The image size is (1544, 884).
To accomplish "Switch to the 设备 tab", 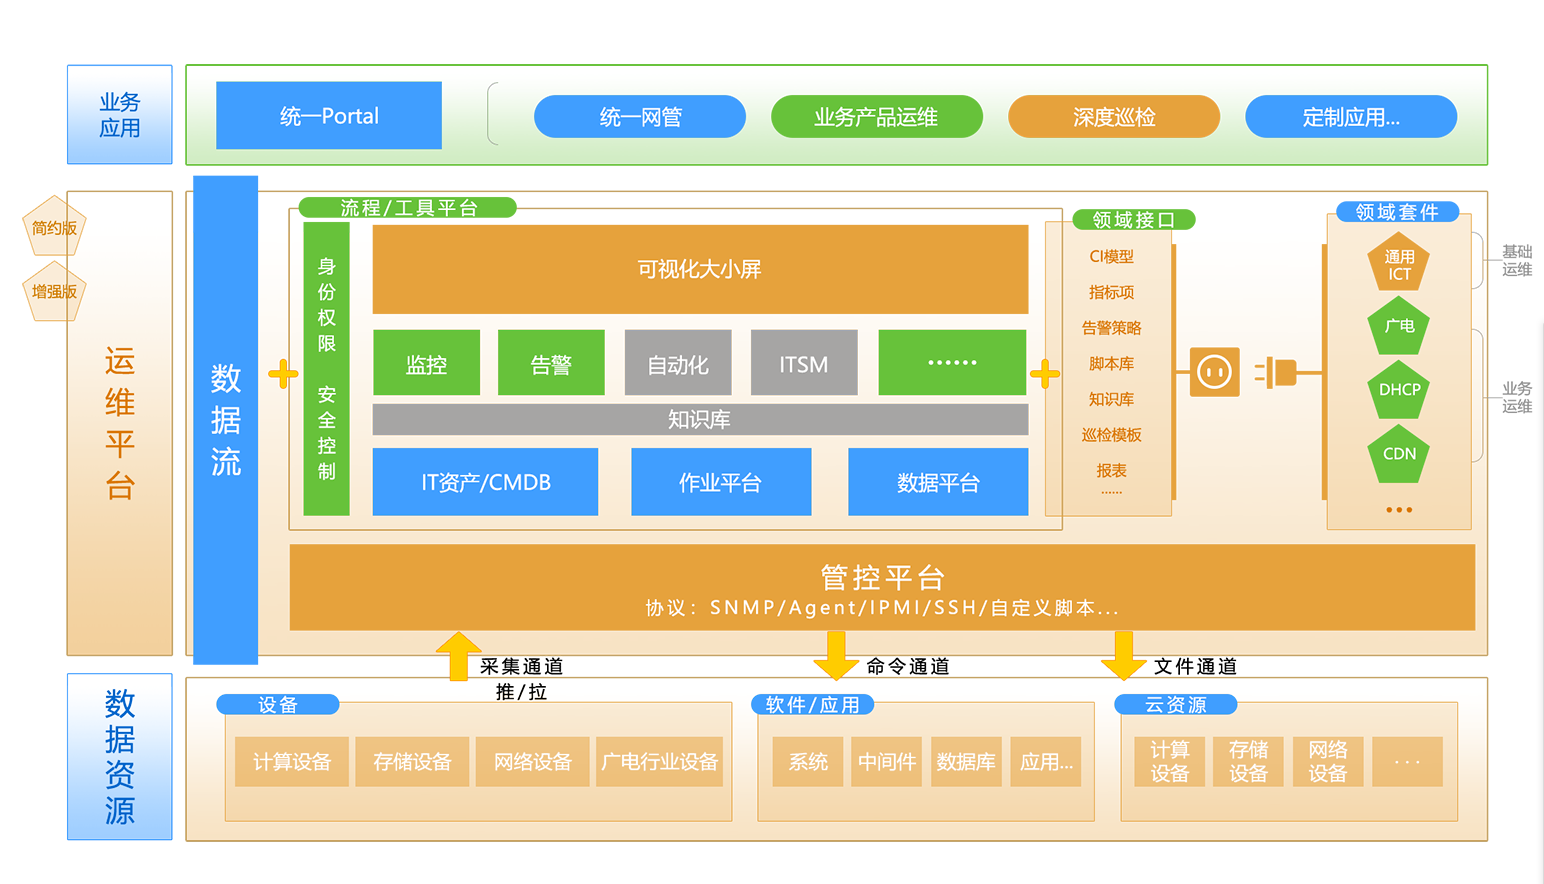I will tap(278, 704).
